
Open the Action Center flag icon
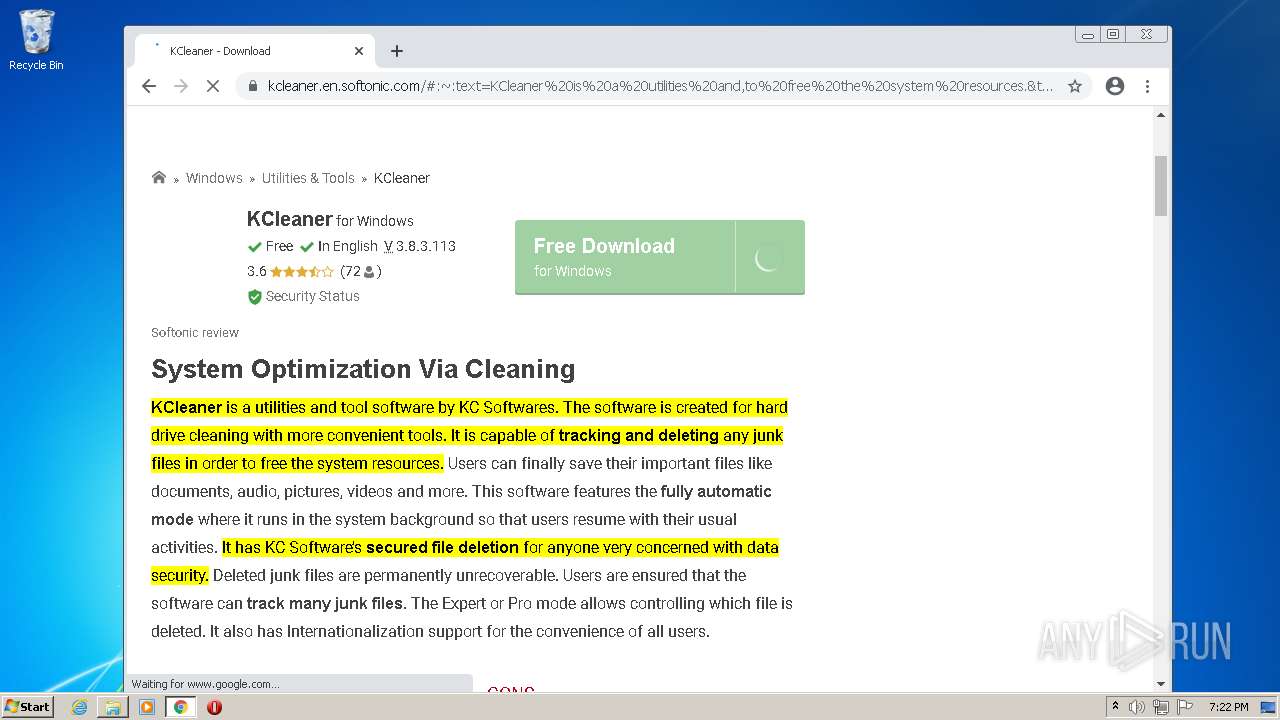click(x=1185, y=707)
